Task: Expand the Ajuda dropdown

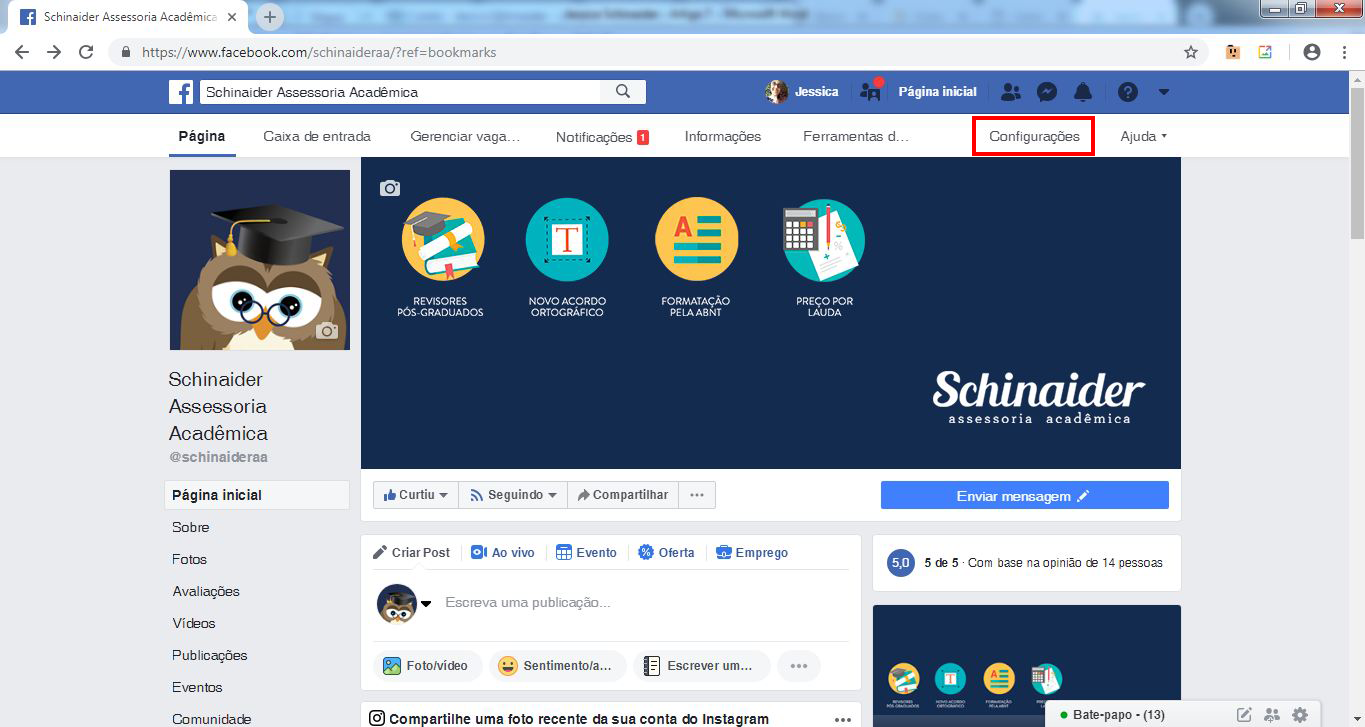Action: pyautogui.click(x=1144, y=136)
